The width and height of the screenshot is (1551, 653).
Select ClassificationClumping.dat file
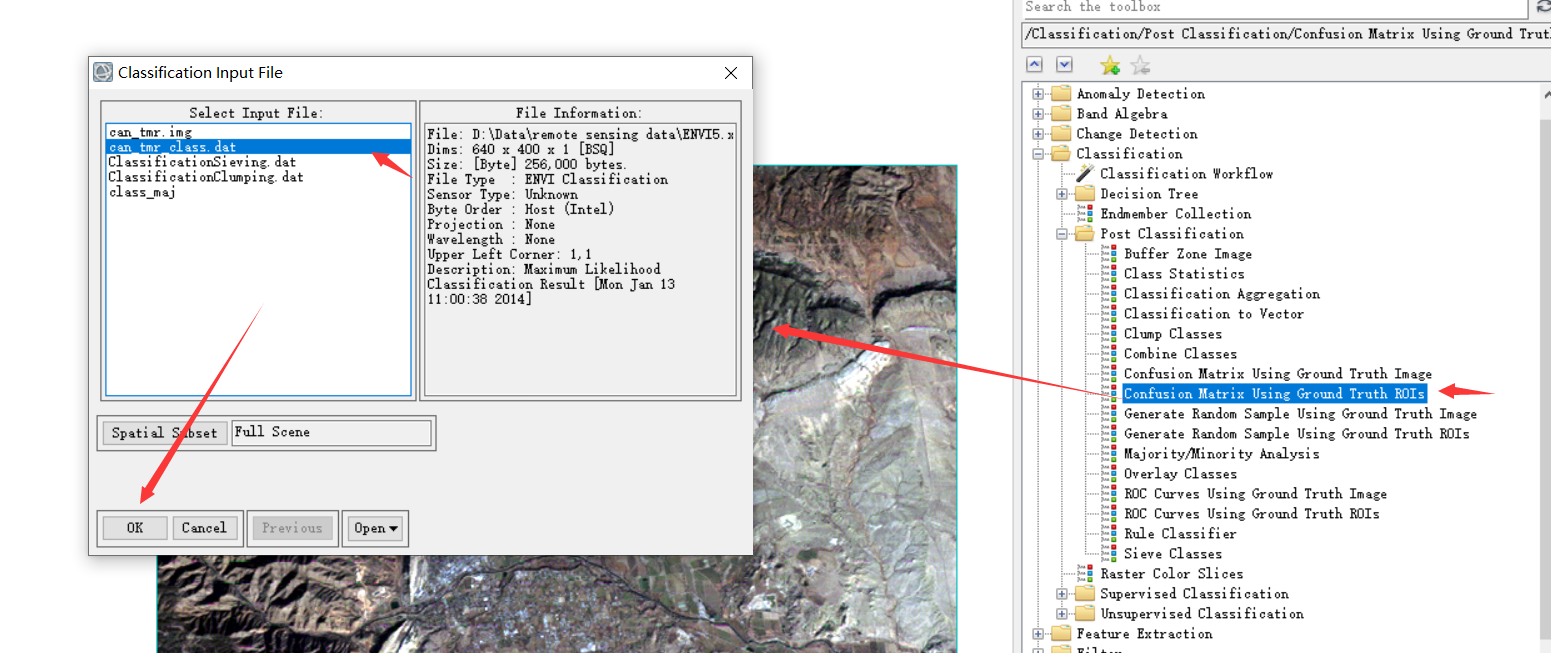(x=205, y=177)
